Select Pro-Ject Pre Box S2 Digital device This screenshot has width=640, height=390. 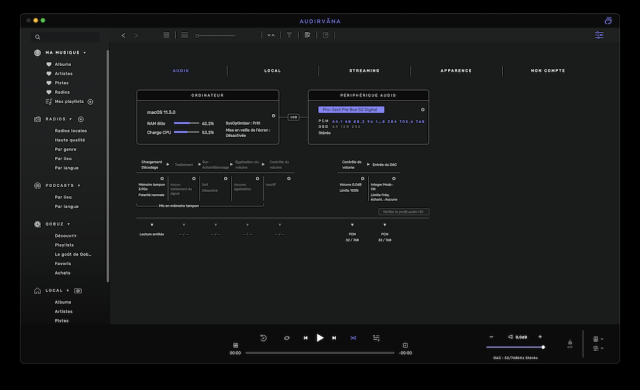(351, 109)
